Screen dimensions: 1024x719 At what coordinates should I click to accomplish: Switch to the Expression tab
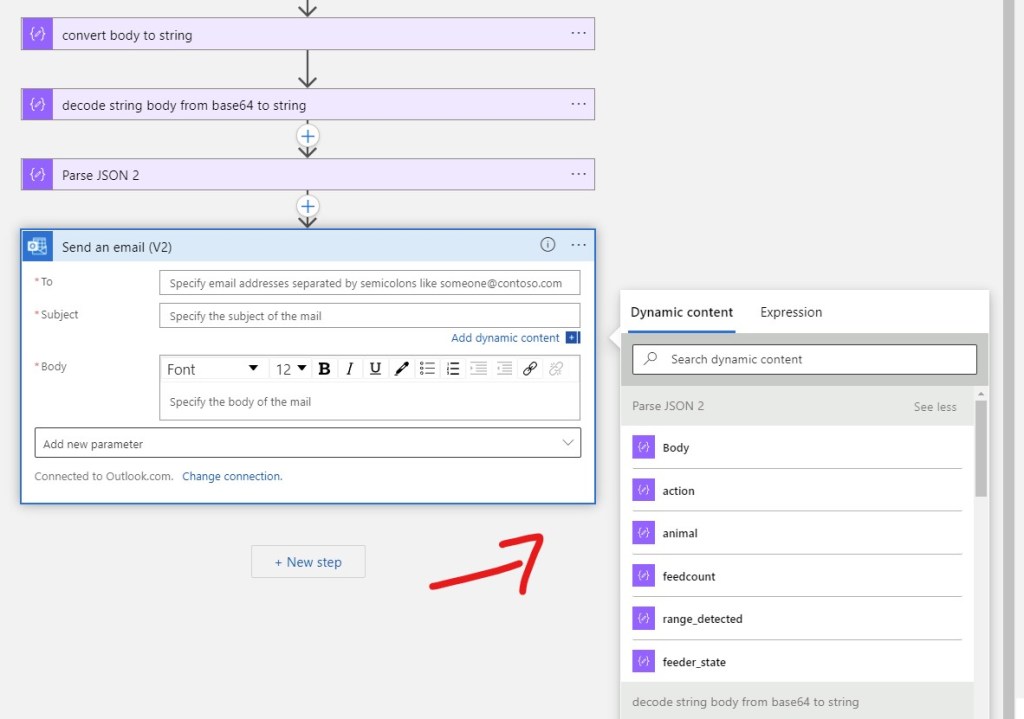(x=791, y=312)
